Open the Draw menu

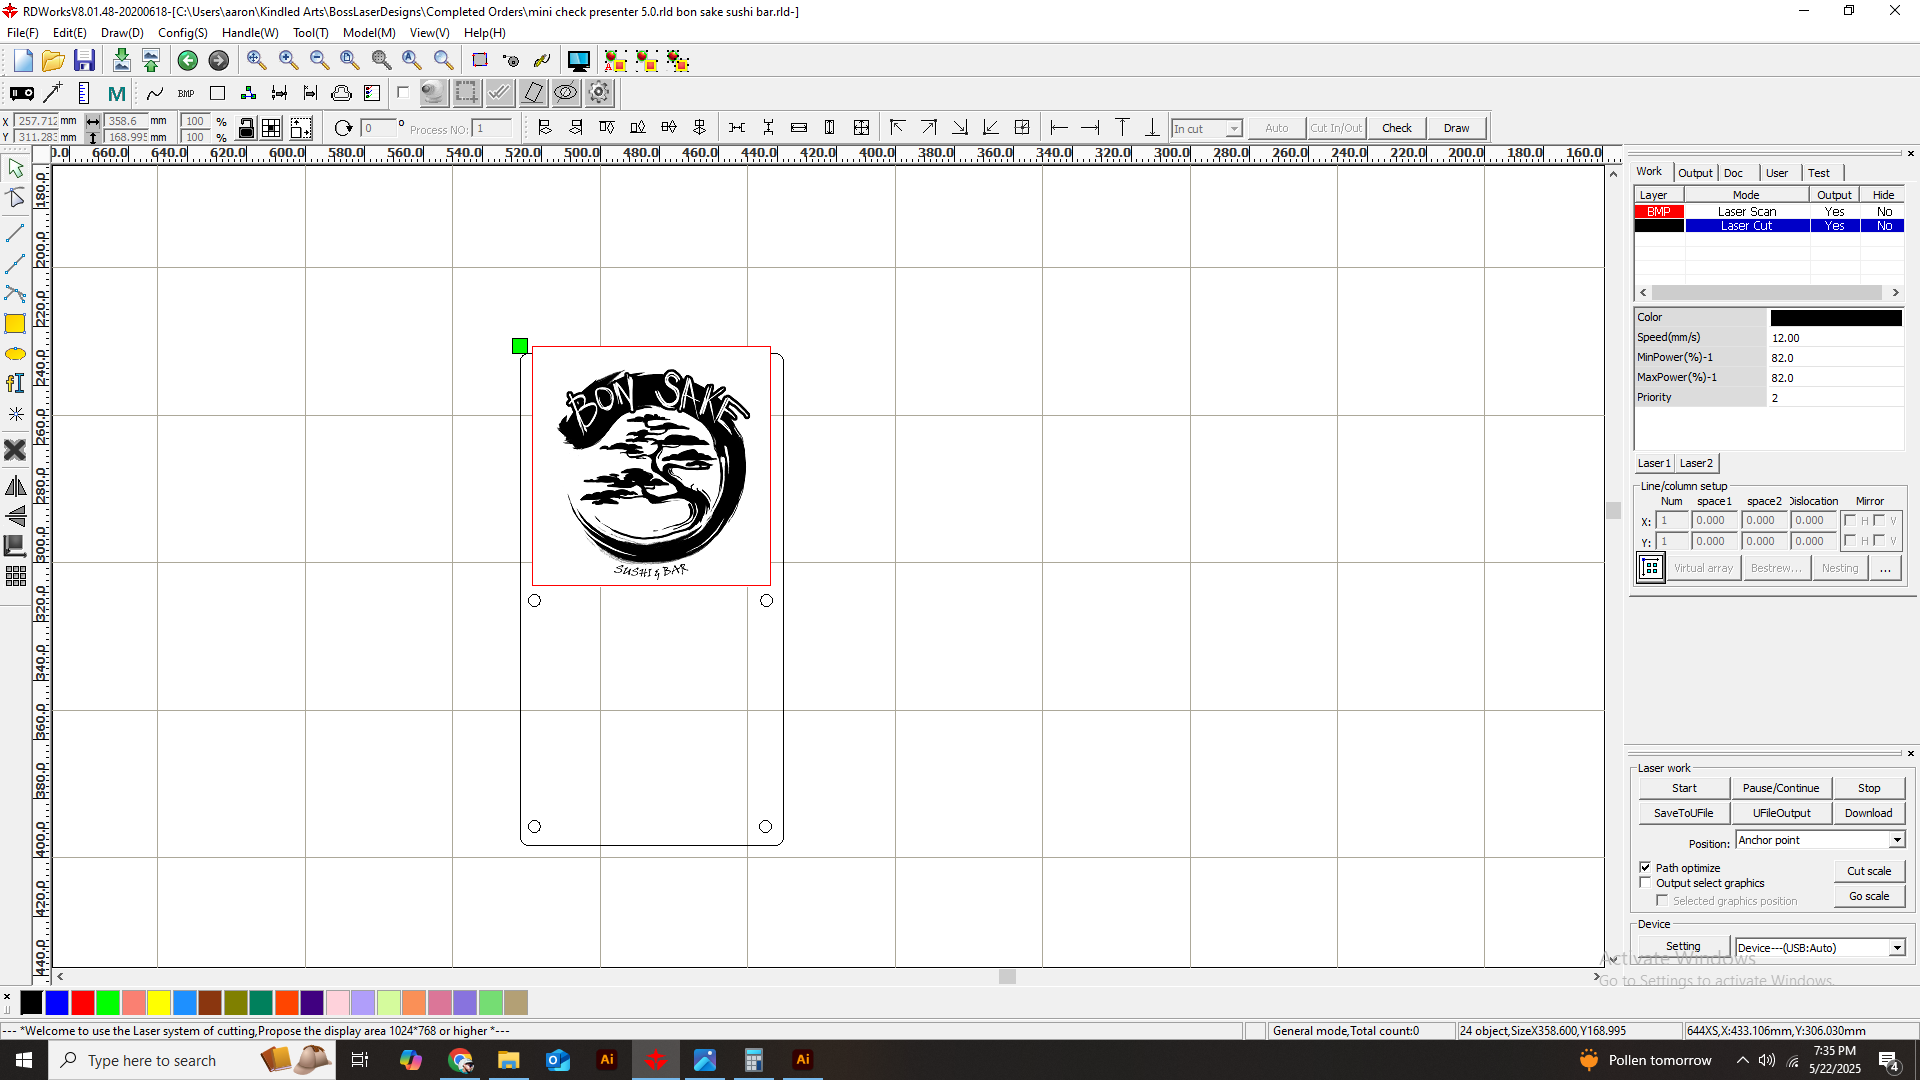click(122, 33)
